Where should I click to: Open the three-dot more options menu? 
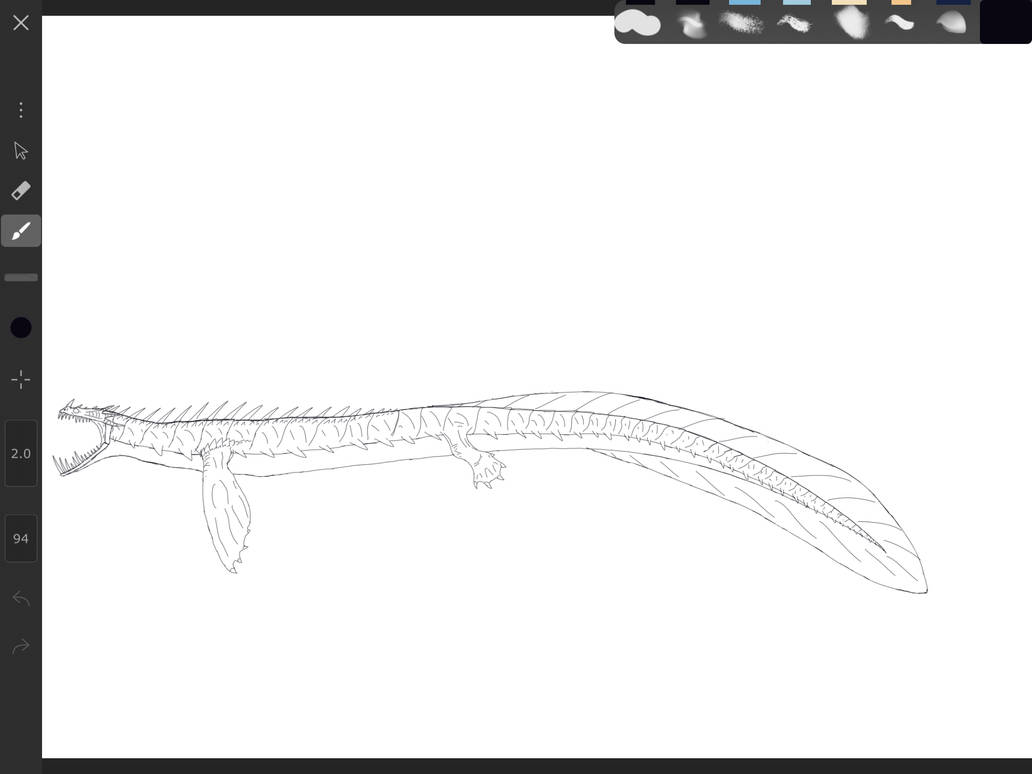point(21,110)
